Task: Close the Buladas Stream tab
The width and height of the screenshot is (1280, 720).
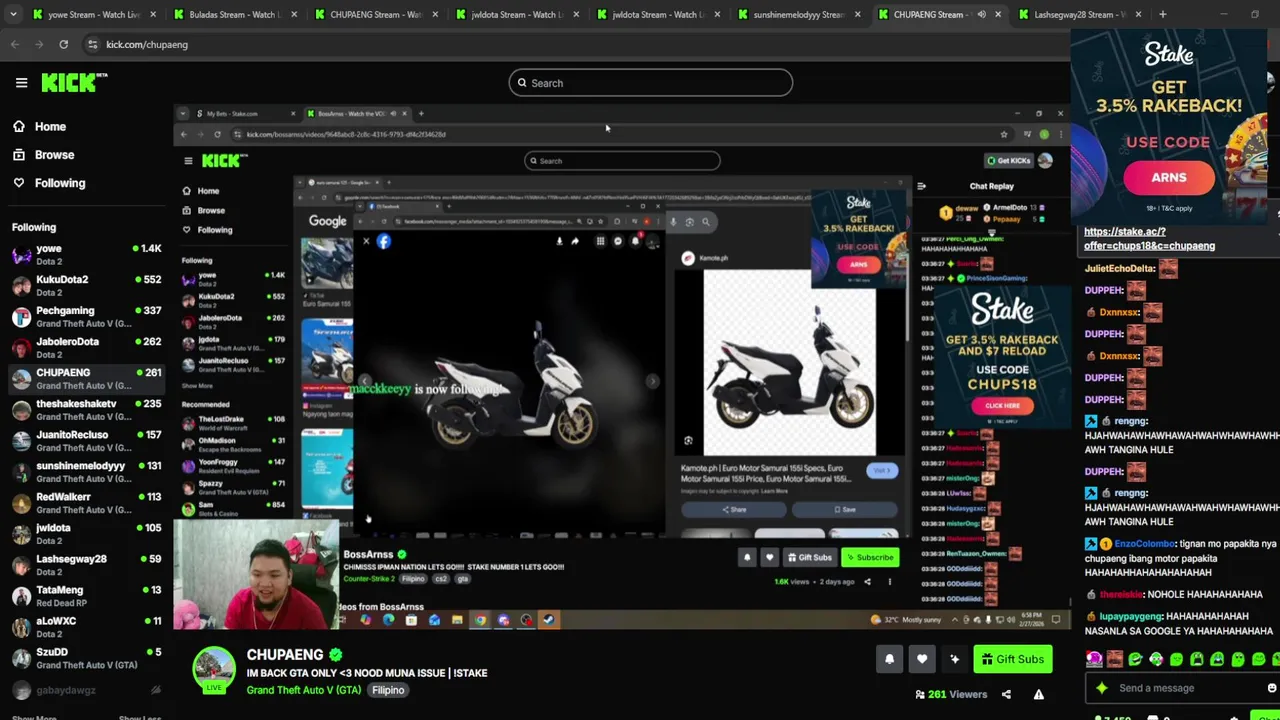Action: click(x=292, y=14)
